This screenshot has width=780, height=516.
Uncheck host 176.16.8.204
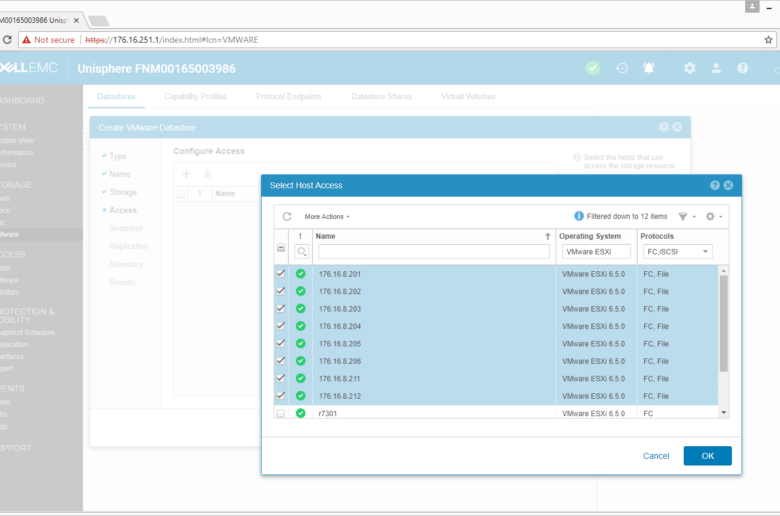click(x=281, y=326)
